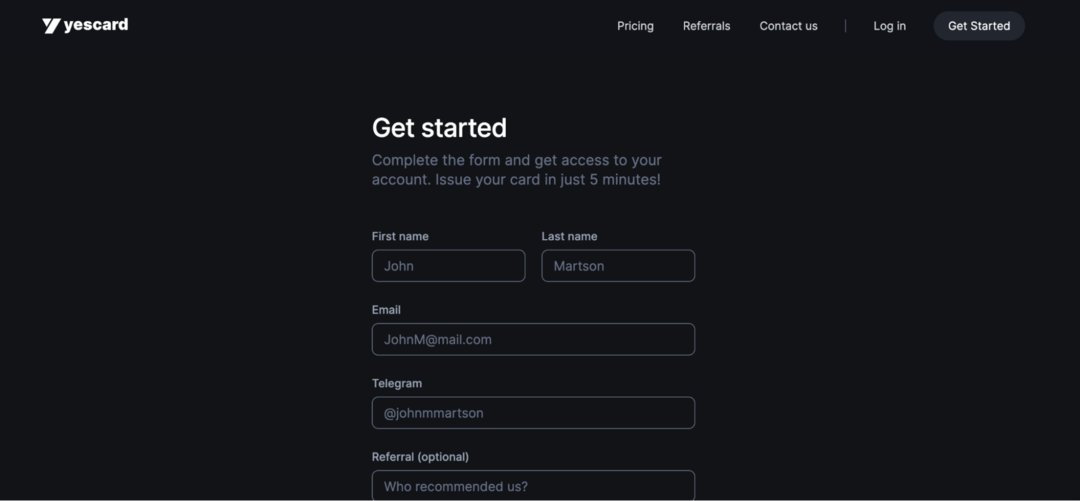Click into the Last name field

click(x=618, y=266)
